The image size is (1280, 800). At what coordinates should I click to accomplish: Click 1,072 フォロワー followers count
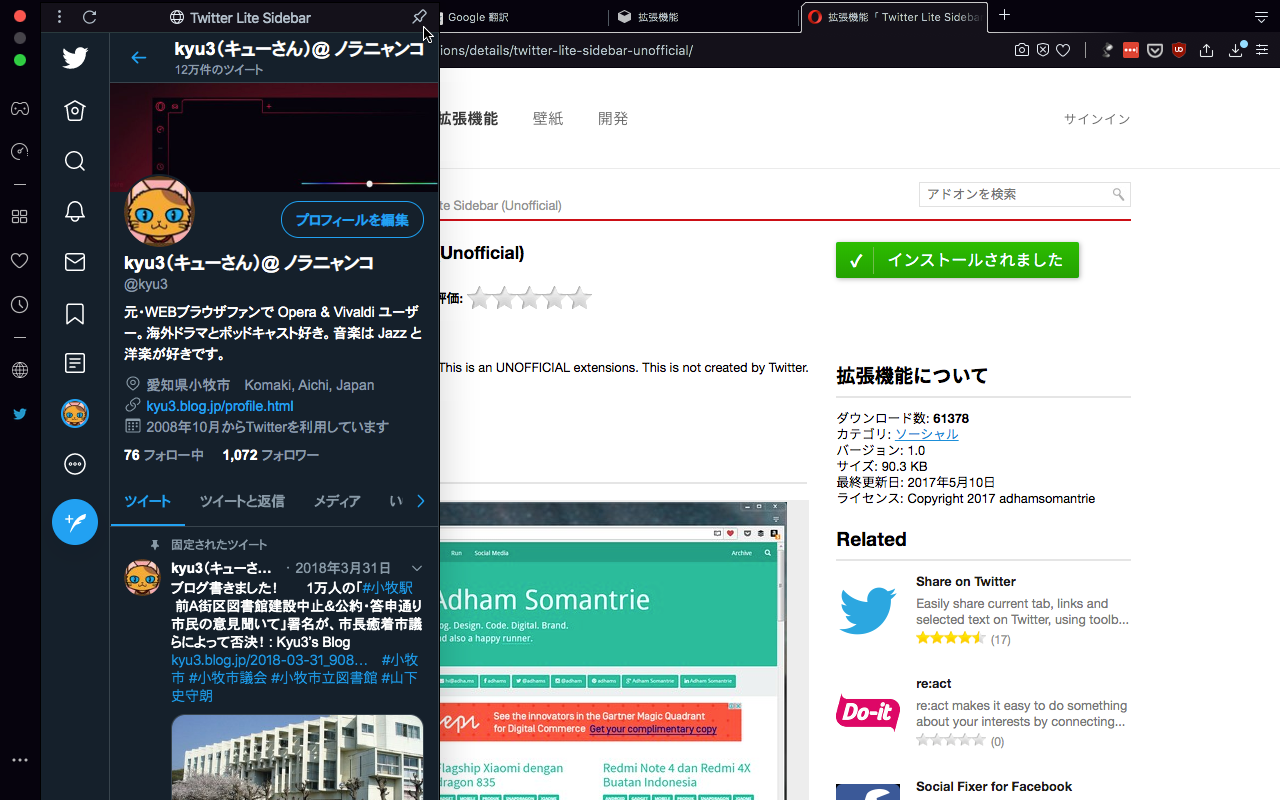click(271, 455)
